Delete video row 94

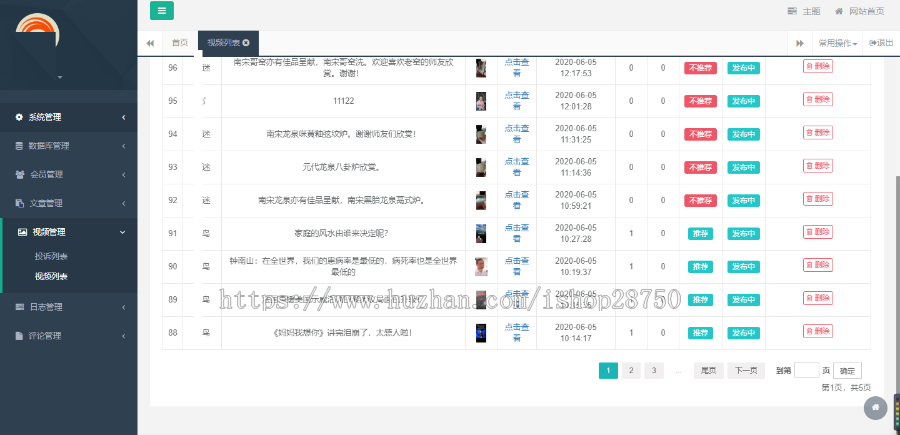click(818, 133)
